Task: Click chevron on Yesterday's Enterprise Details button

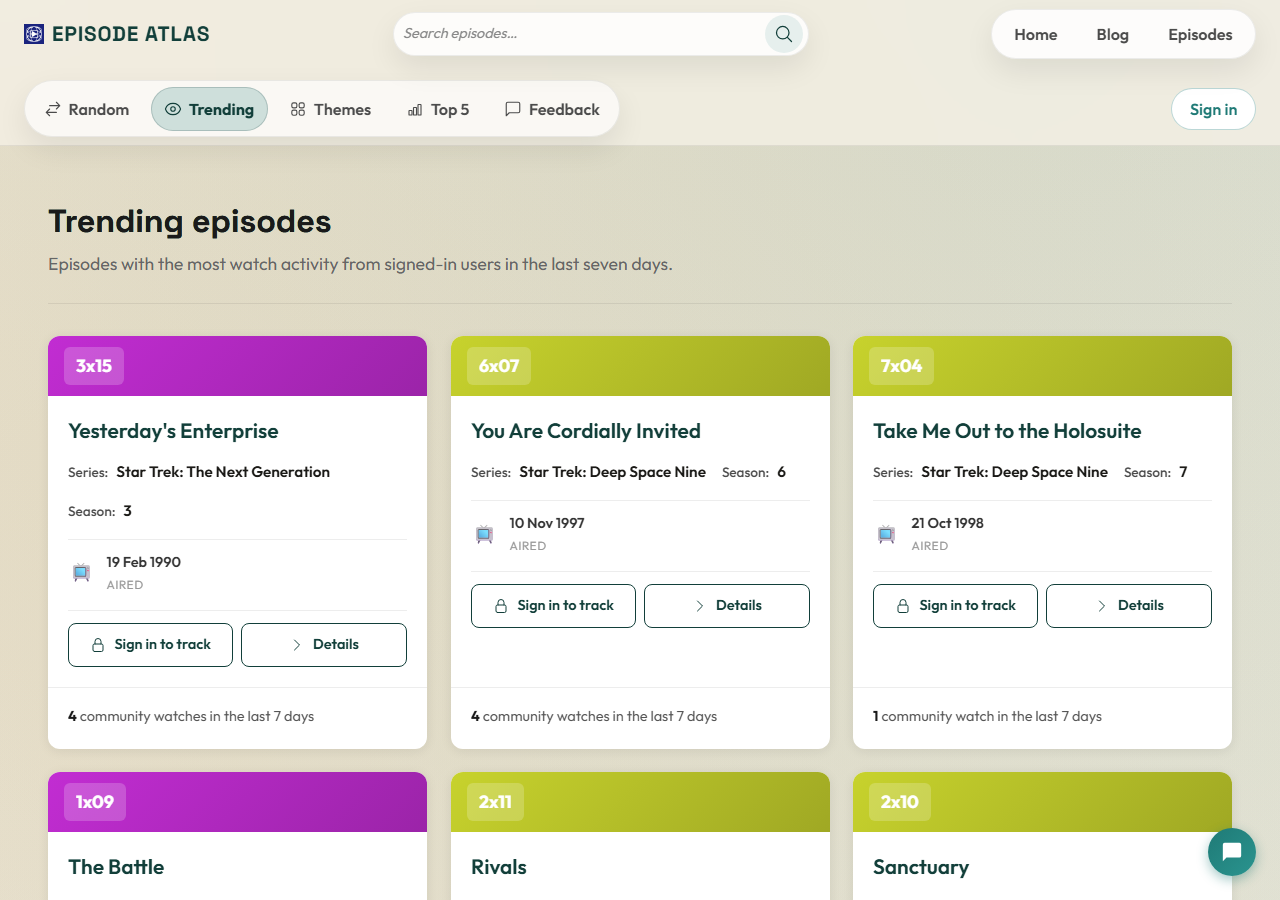Action: [297, 645]
